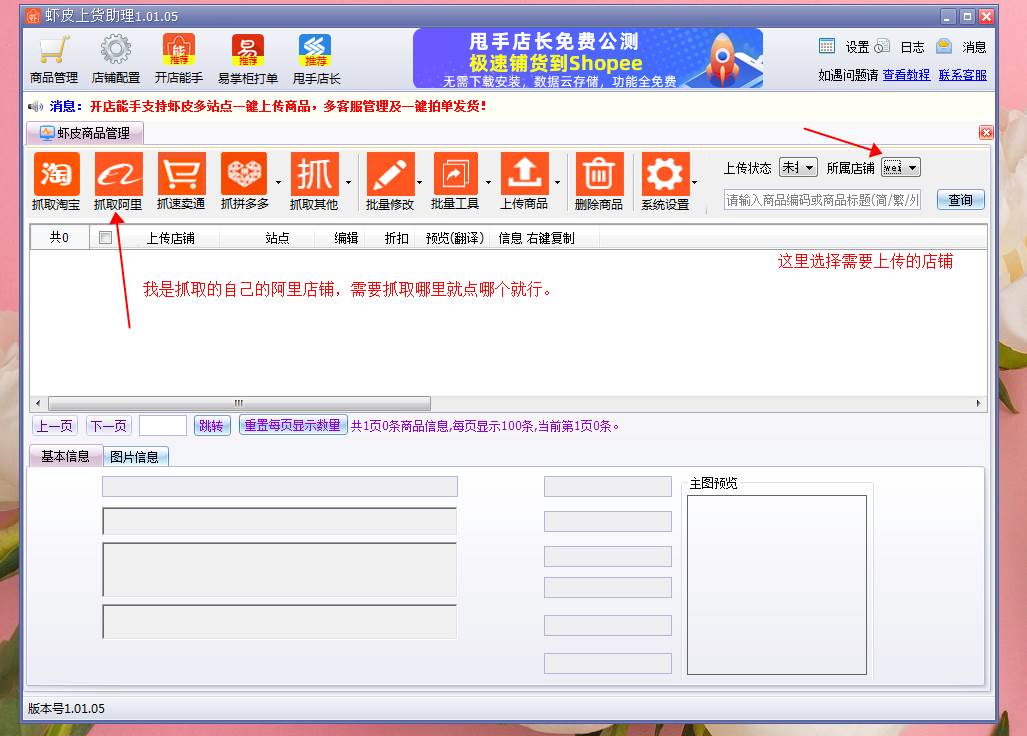The height and width of the screenshot is (736, 1027).
Task: Focus the page number input box
Action: click(162, 426)
